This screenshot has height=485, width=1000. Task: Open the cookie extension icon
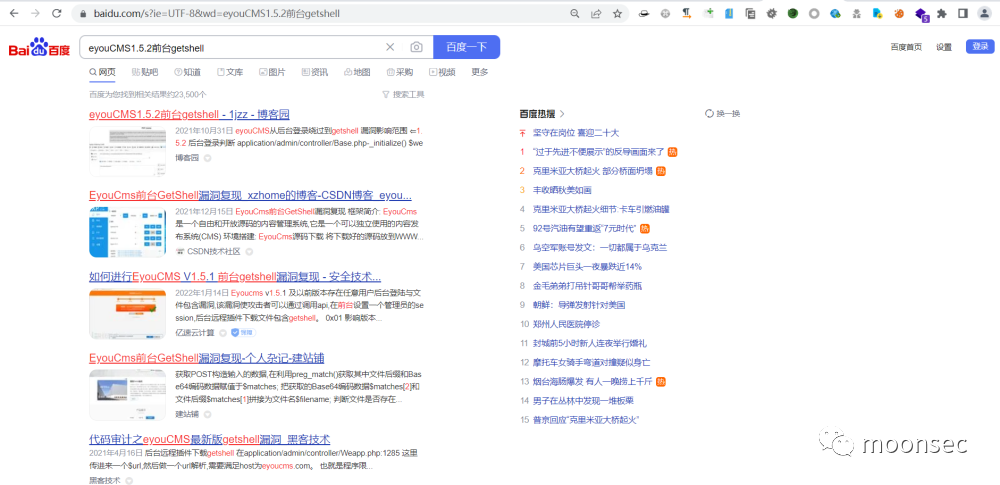coord(899,13)
